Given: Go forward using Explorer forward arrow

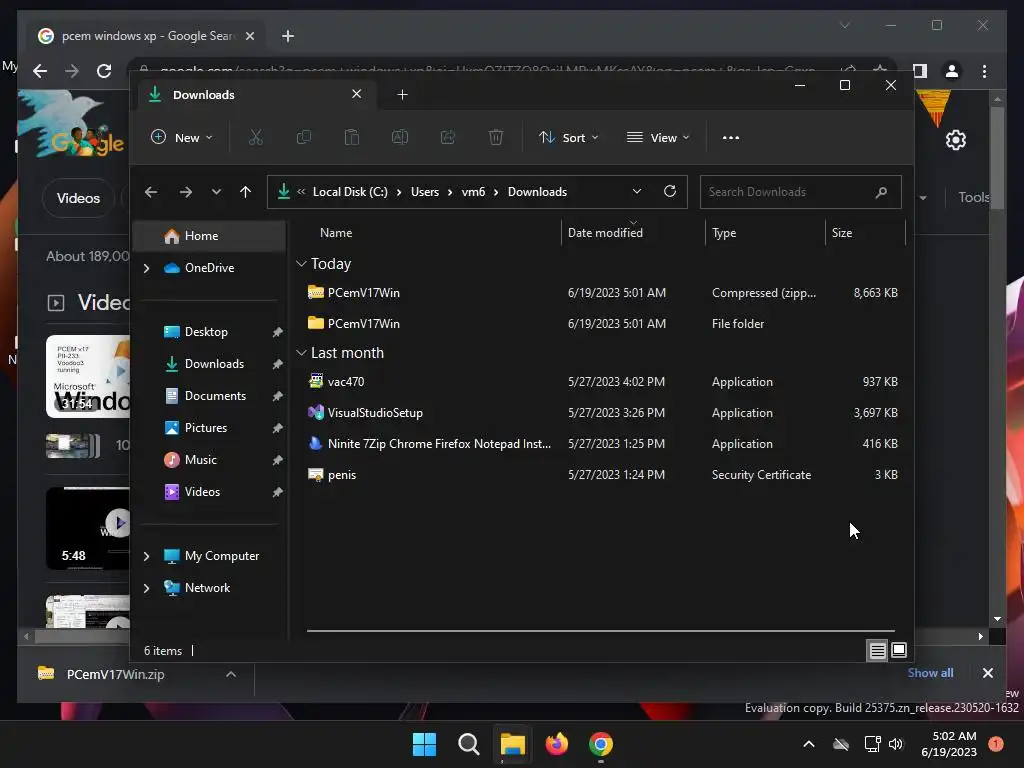Looking at the screenshot, I should click(x=185, y=192).
